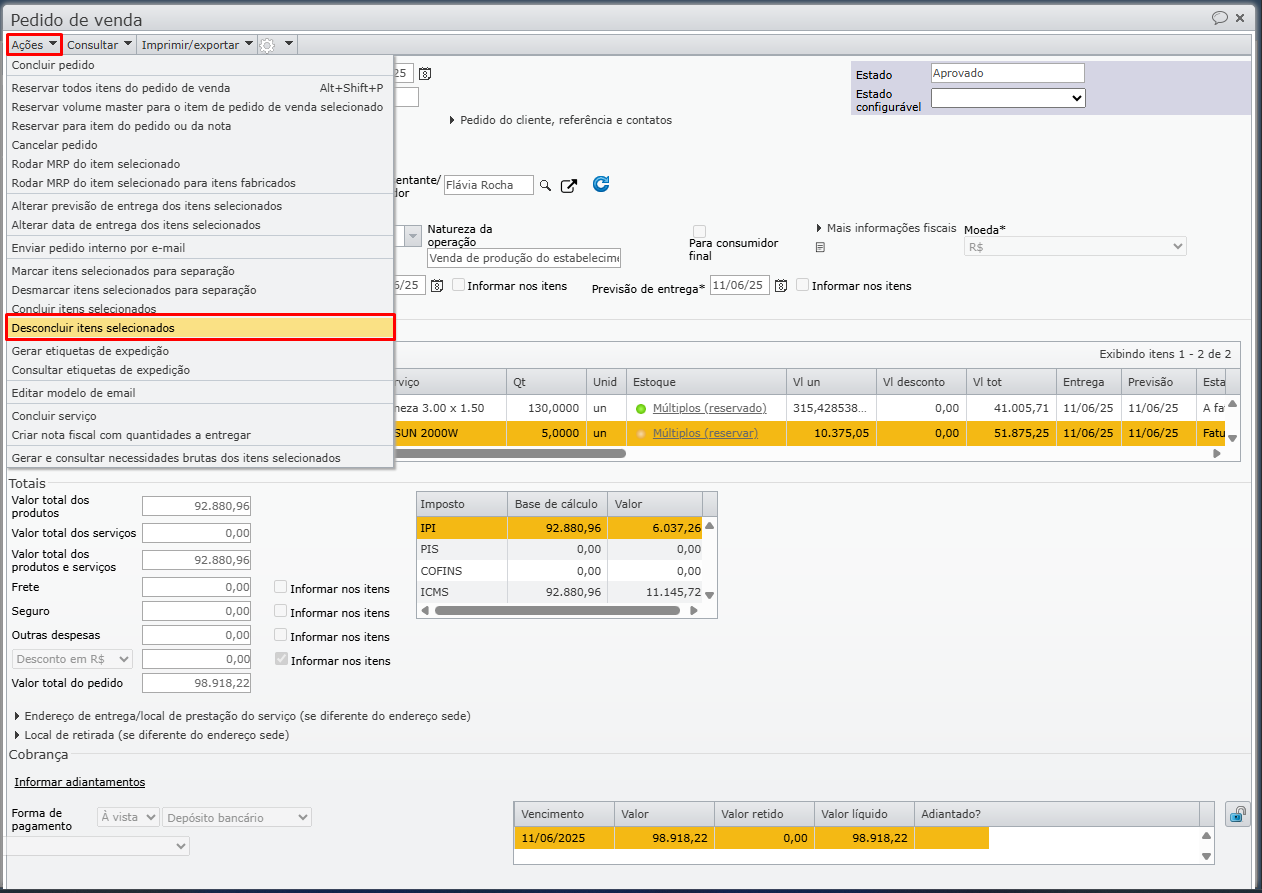The height and width of the screenshot is (893, 1262).
Task: Click the Múltiplos (reservar) stock link
Action: click(x=705, y=433)
